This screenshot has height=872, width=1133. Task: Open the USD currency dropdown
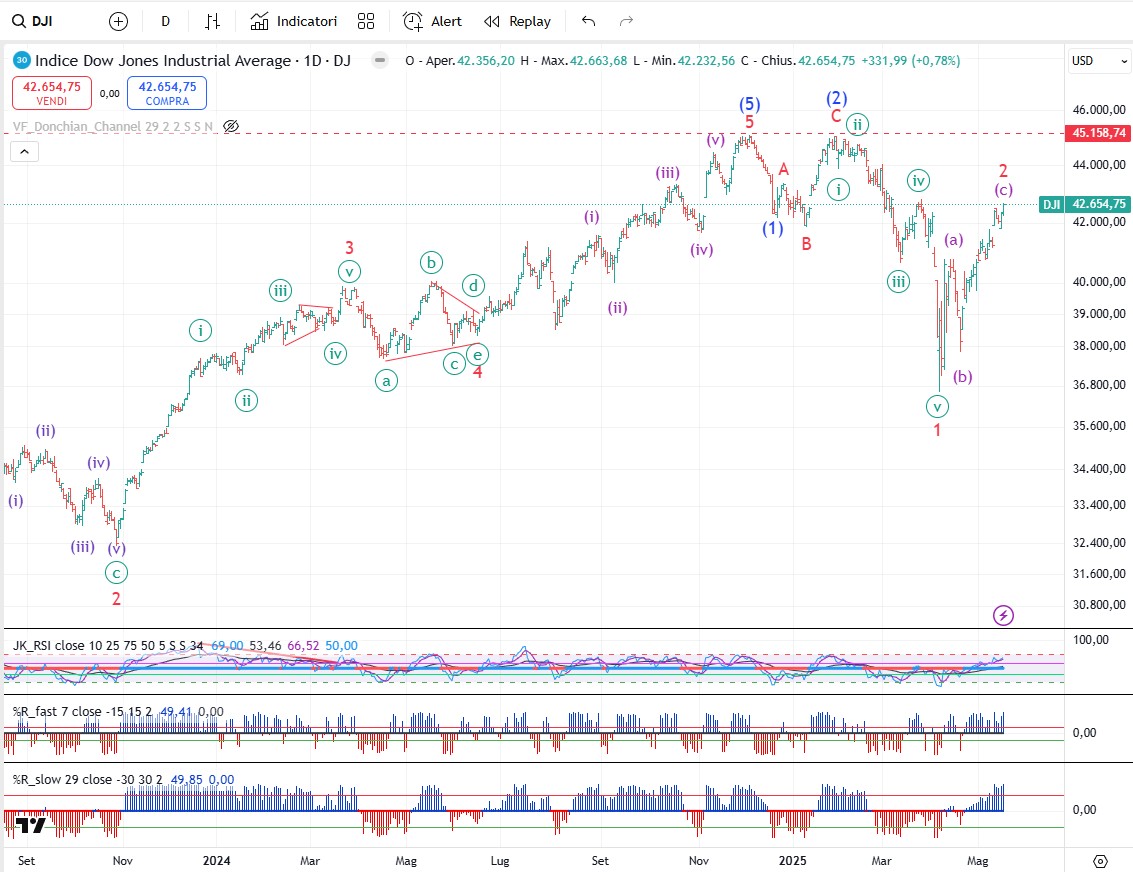tap(1099, 61)
